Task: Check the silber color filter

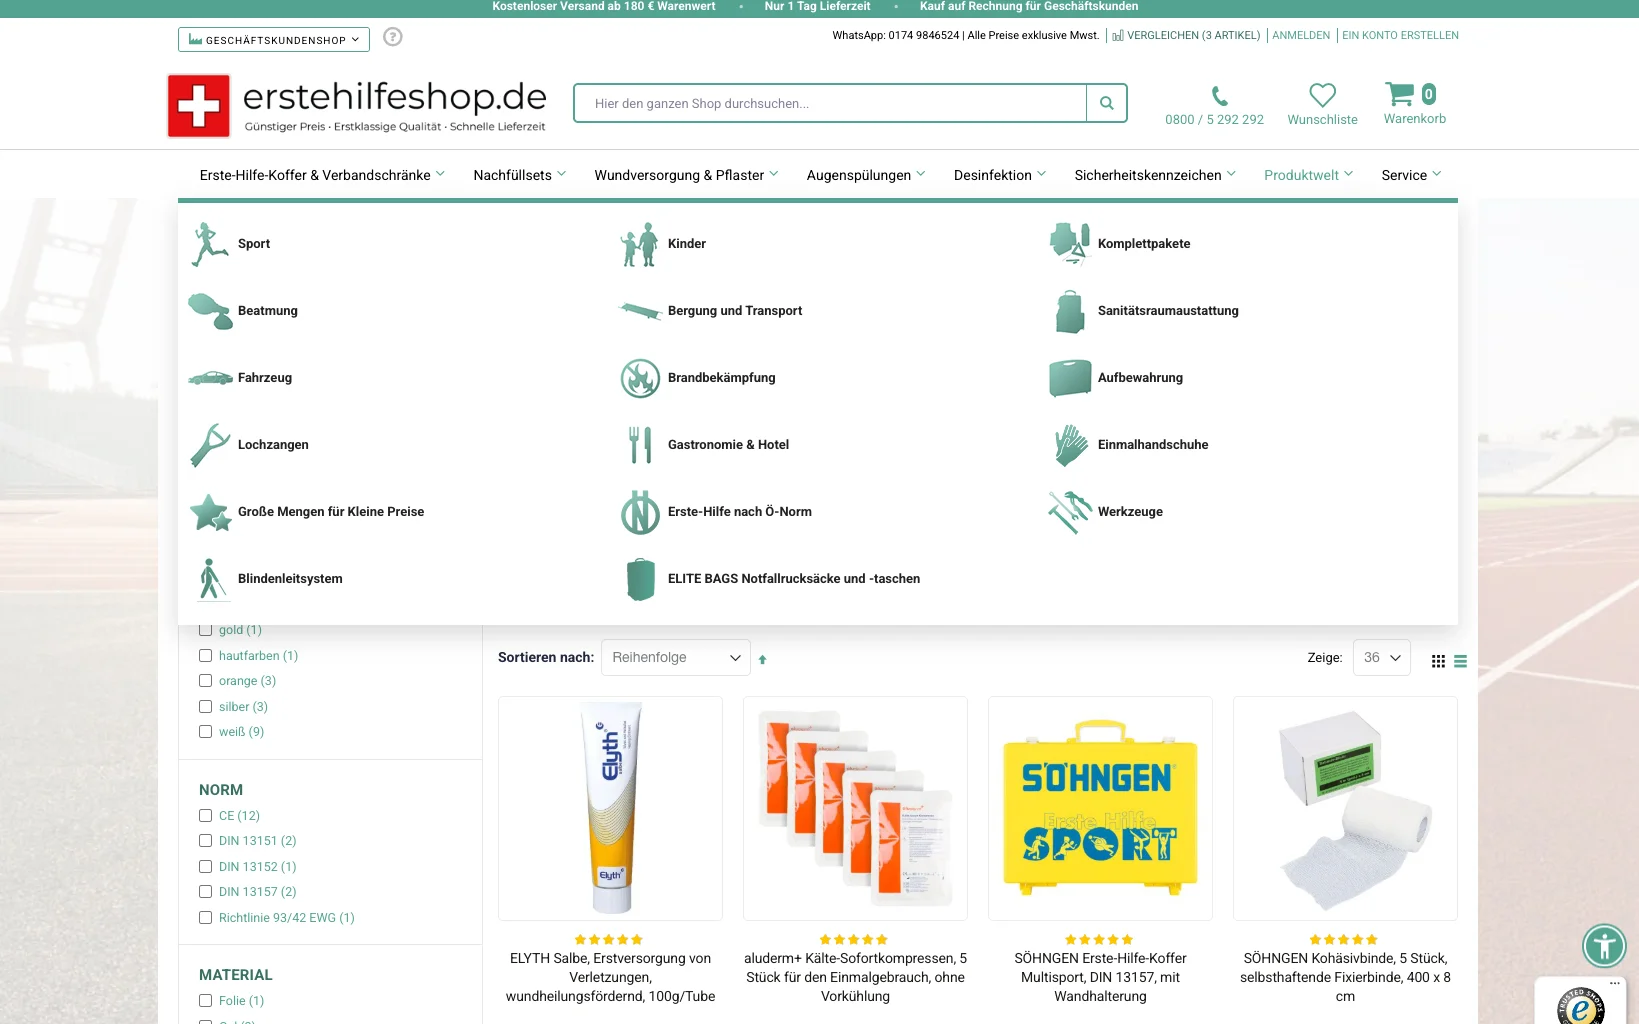Action: click(205, 707)
